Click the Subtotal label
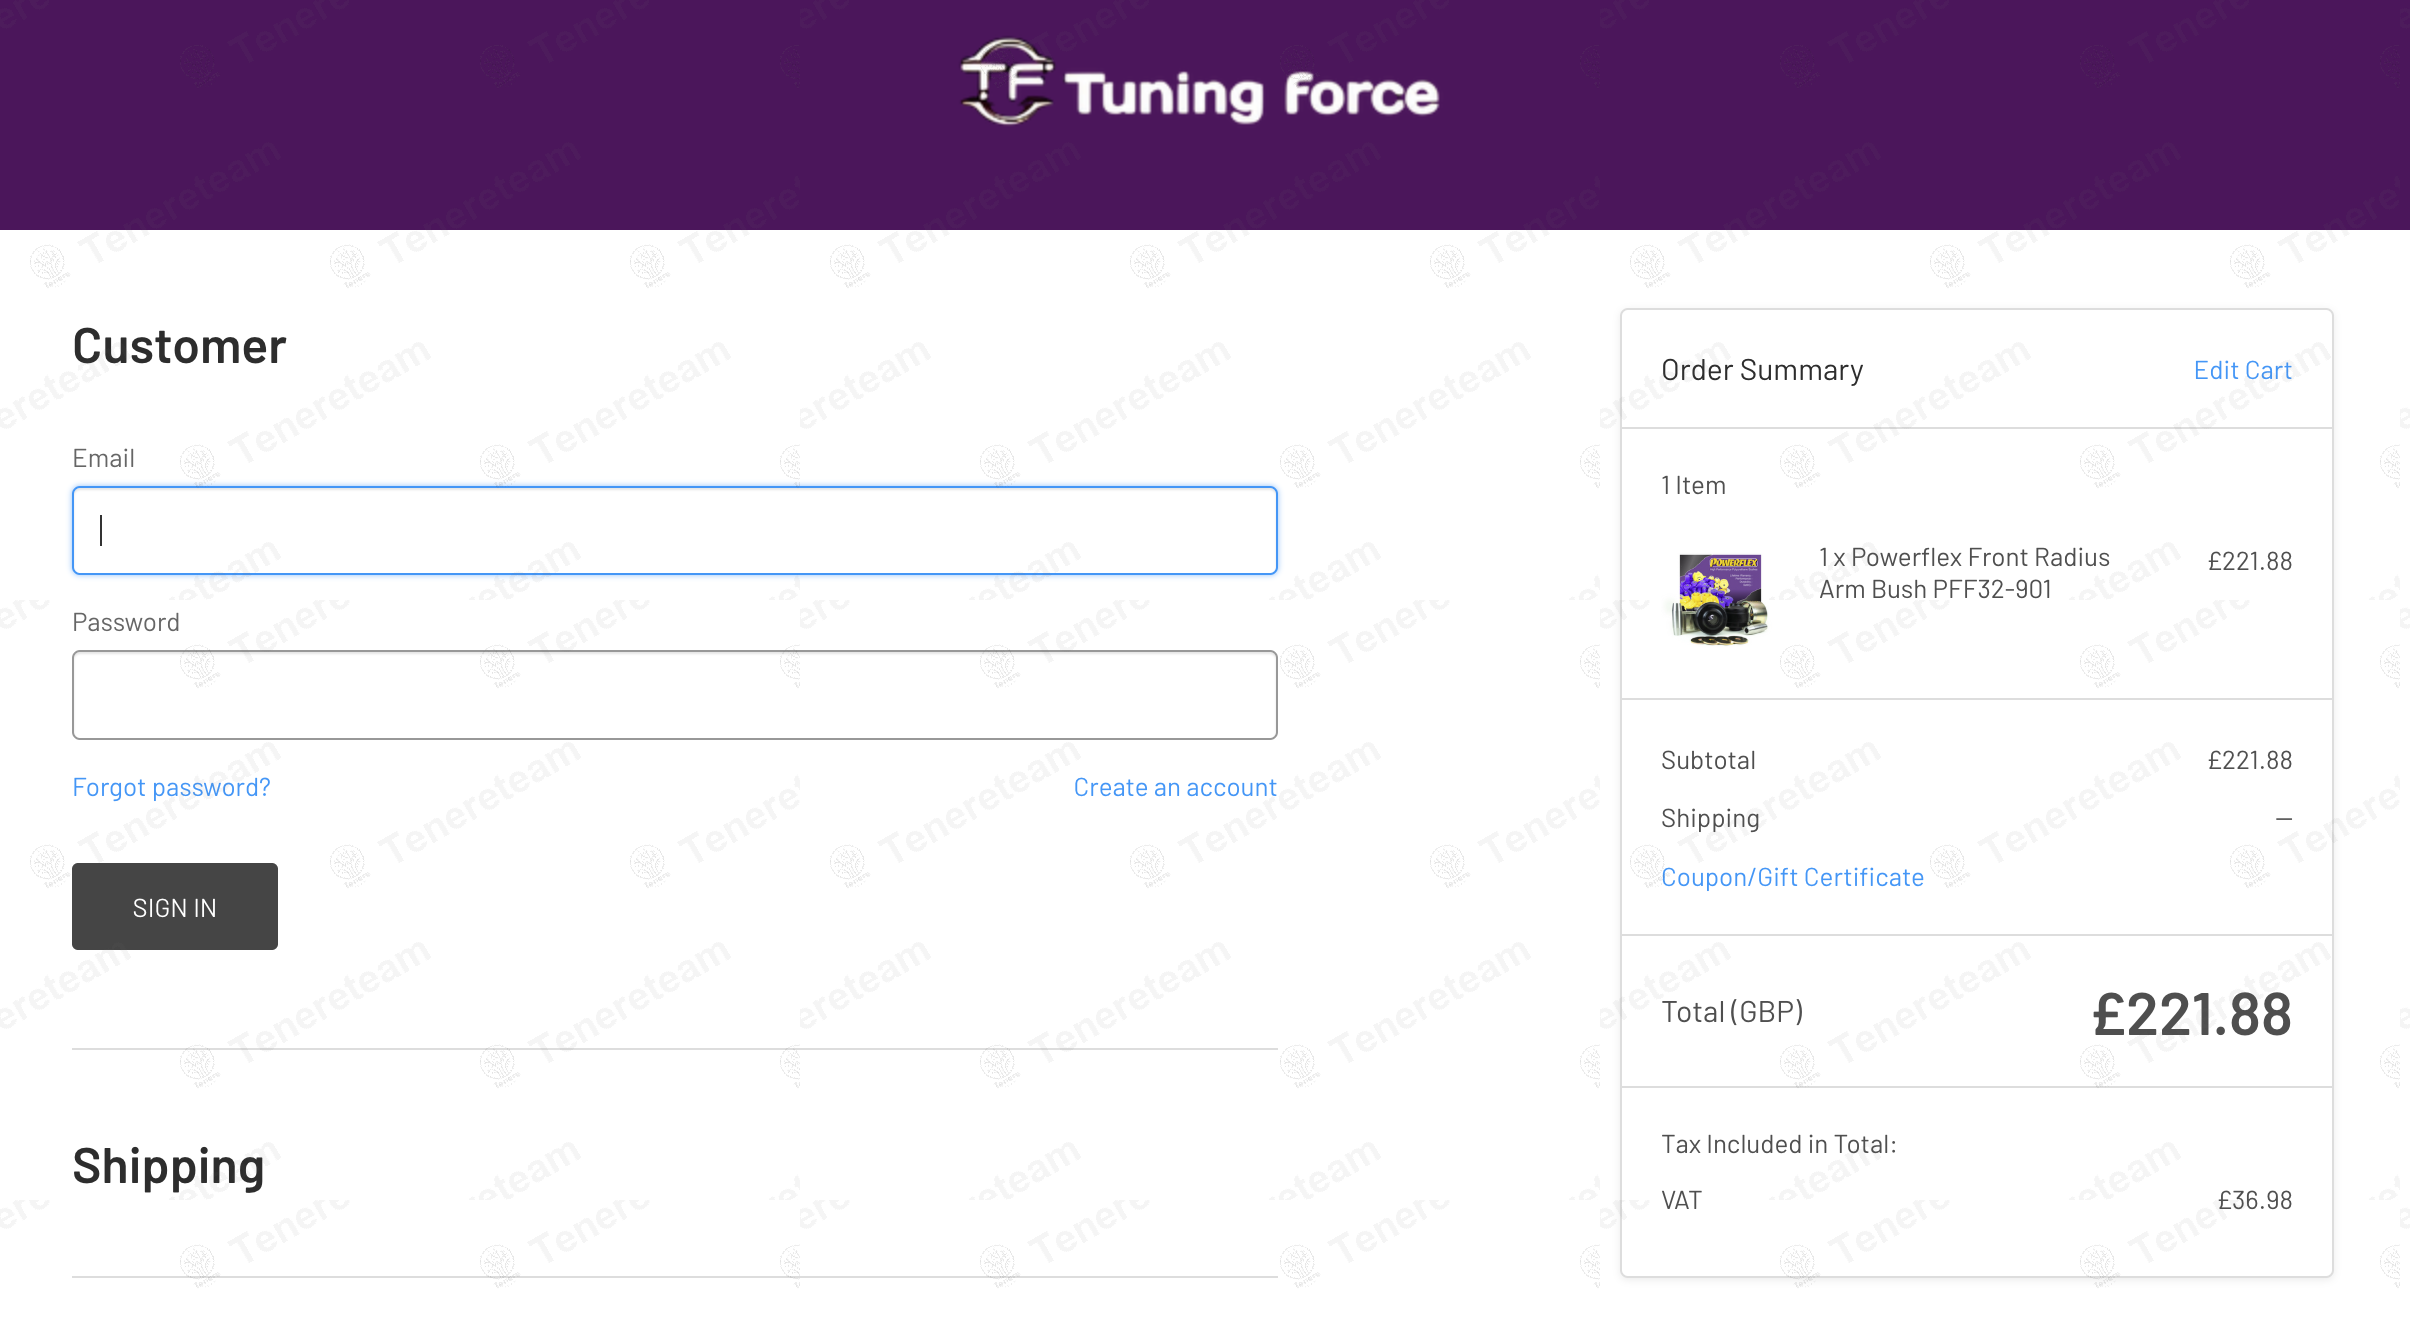This screenshot has height=1328, width=2410. tap(1708, 760)
